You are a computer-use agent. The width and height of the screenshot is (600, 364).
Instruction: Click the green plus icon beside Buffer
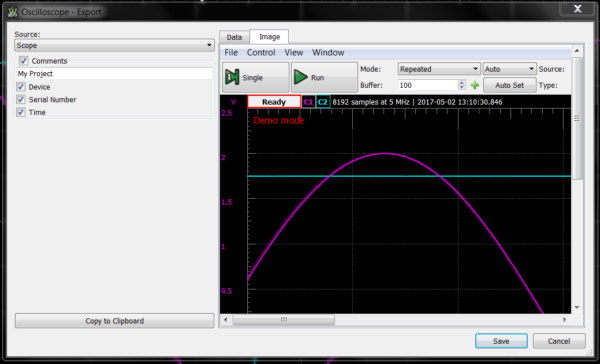pyautogui.click(x=474, y=85)
